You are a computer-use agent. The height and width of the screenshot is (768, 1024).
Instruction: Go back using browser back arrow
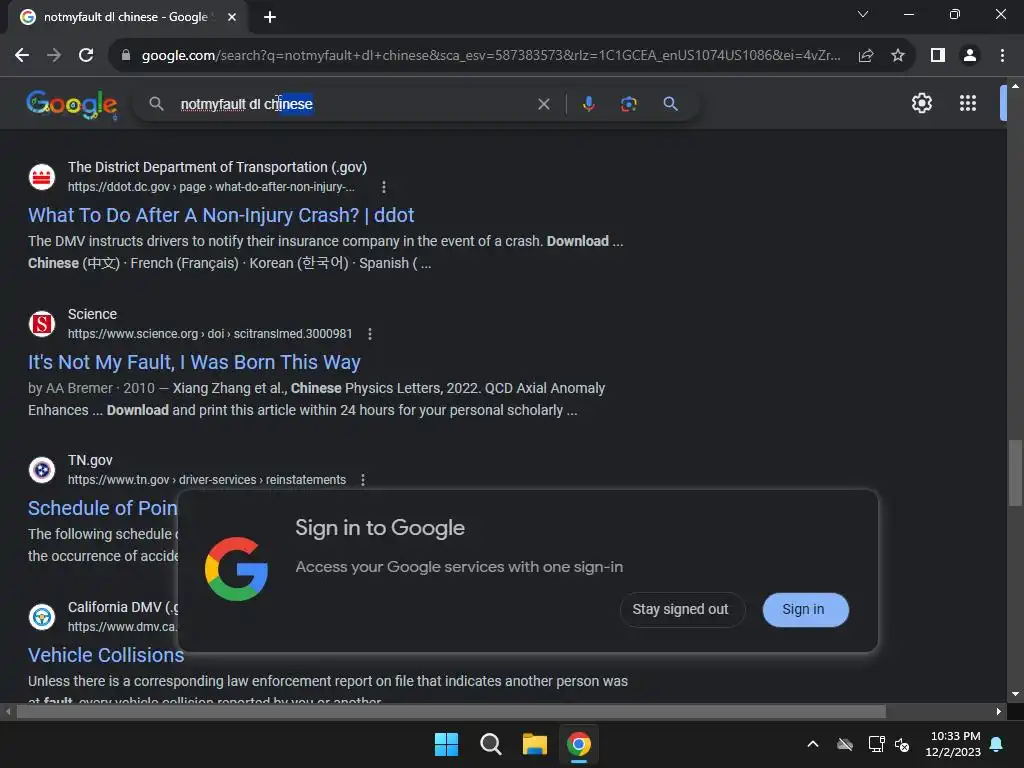[22, 56]
